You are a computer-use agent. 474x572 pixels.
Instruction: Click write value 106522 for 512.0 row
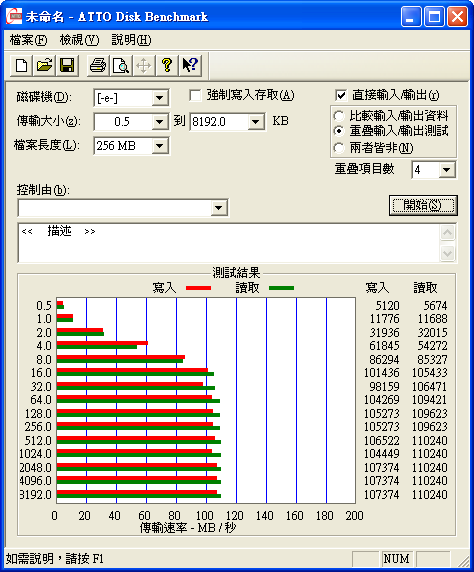pos(382,441)
